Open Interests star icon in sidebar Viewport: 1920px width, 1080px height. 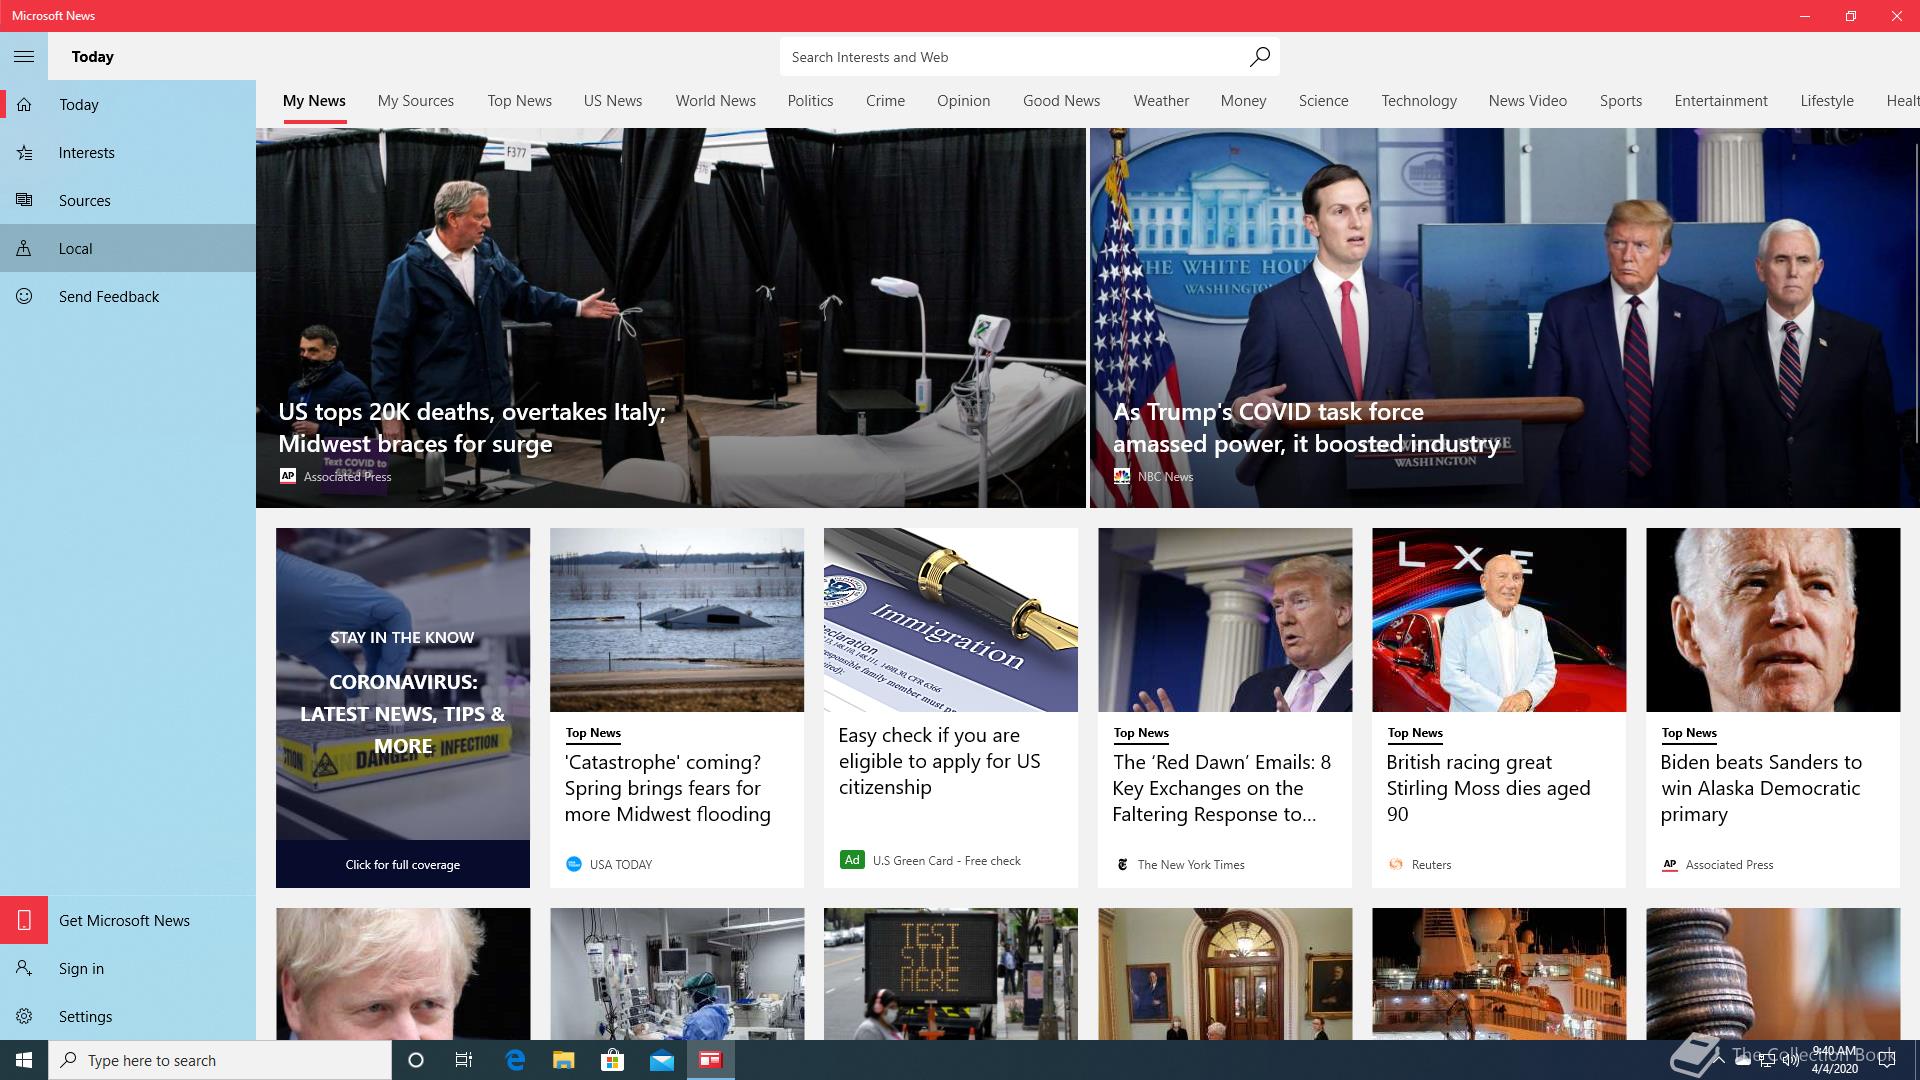(x=24, y=153)
